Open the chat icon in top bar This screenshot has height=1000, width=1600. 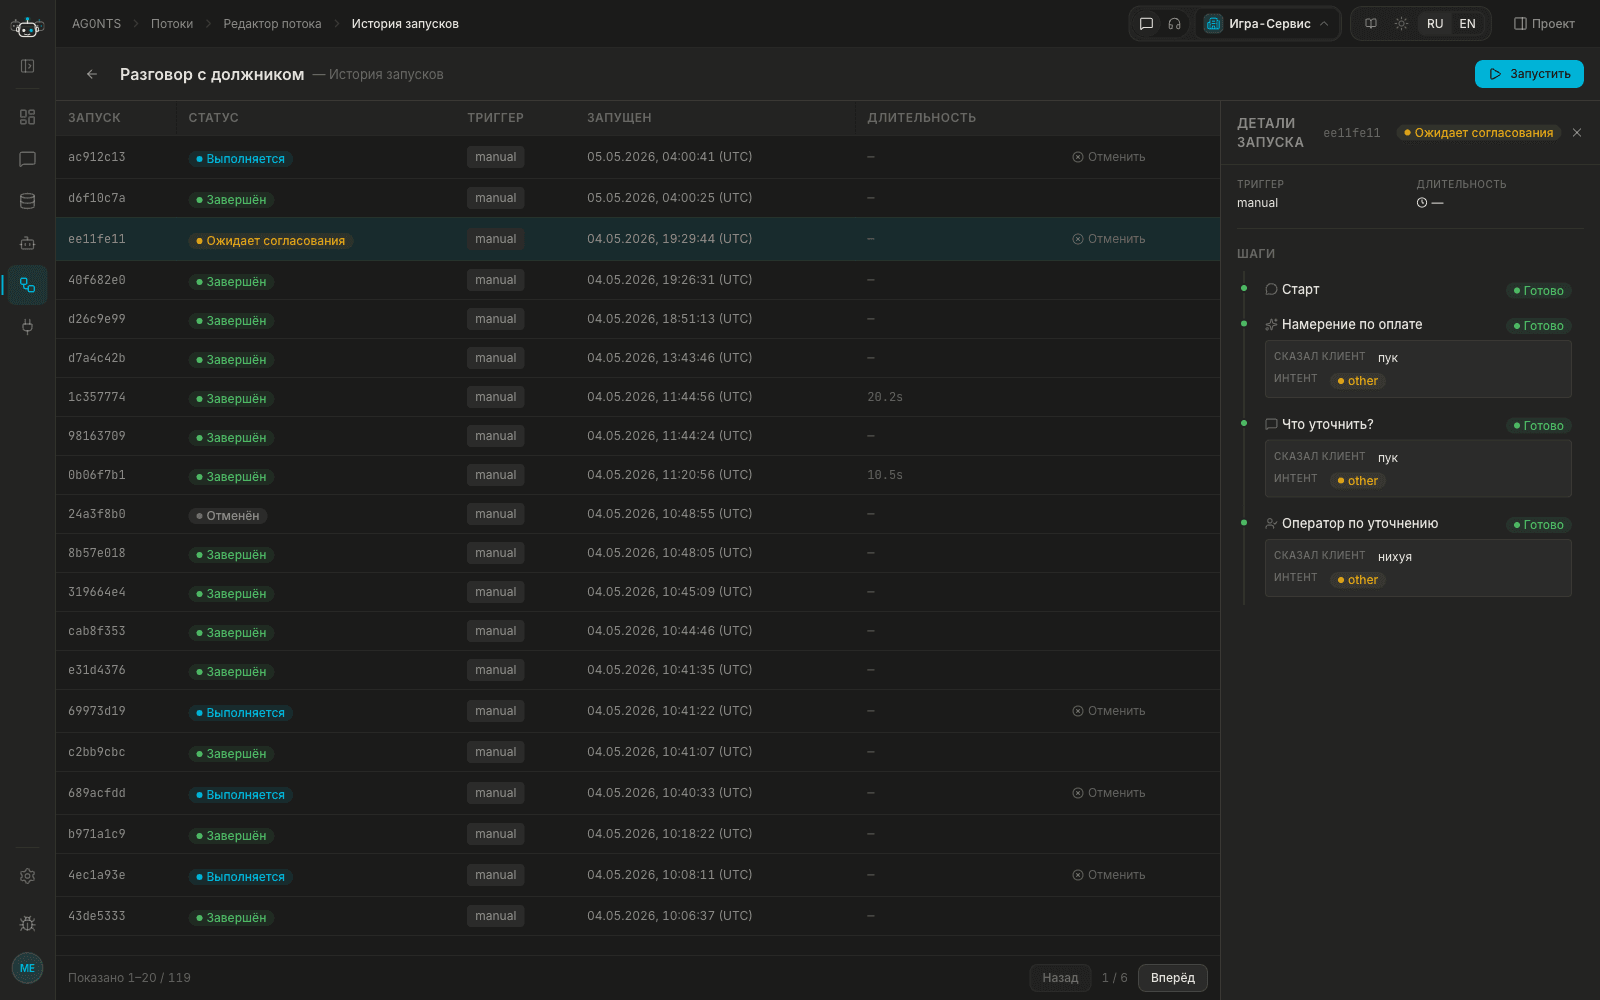[1147, 24]
